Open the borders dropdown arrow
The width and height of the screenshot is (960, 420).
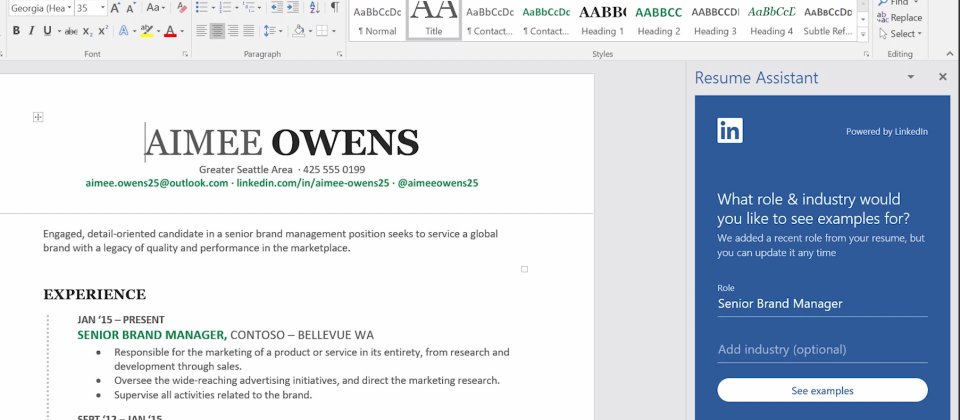334,31
